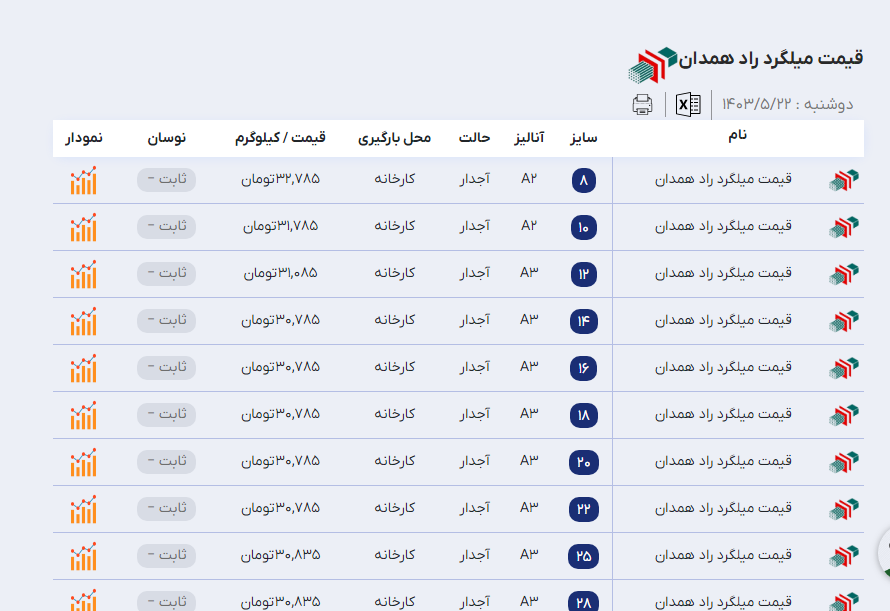Screen dimensions: 890x611
Task: View chart icon in size 20 row
Action: [83, 462]
